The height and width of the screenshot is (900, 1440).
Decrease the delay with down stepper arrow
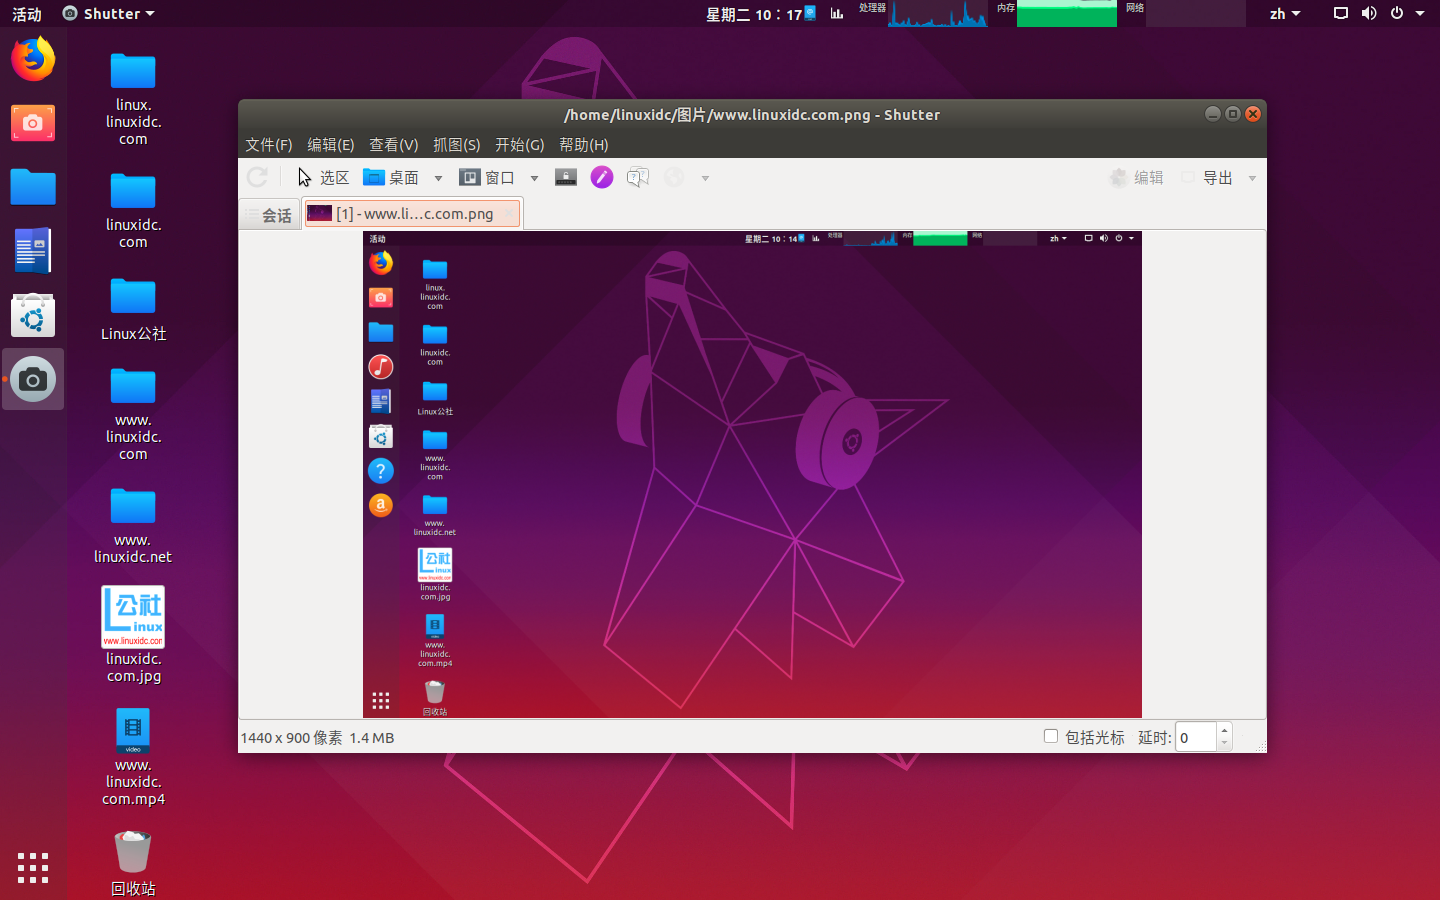tap(1224, 744)
